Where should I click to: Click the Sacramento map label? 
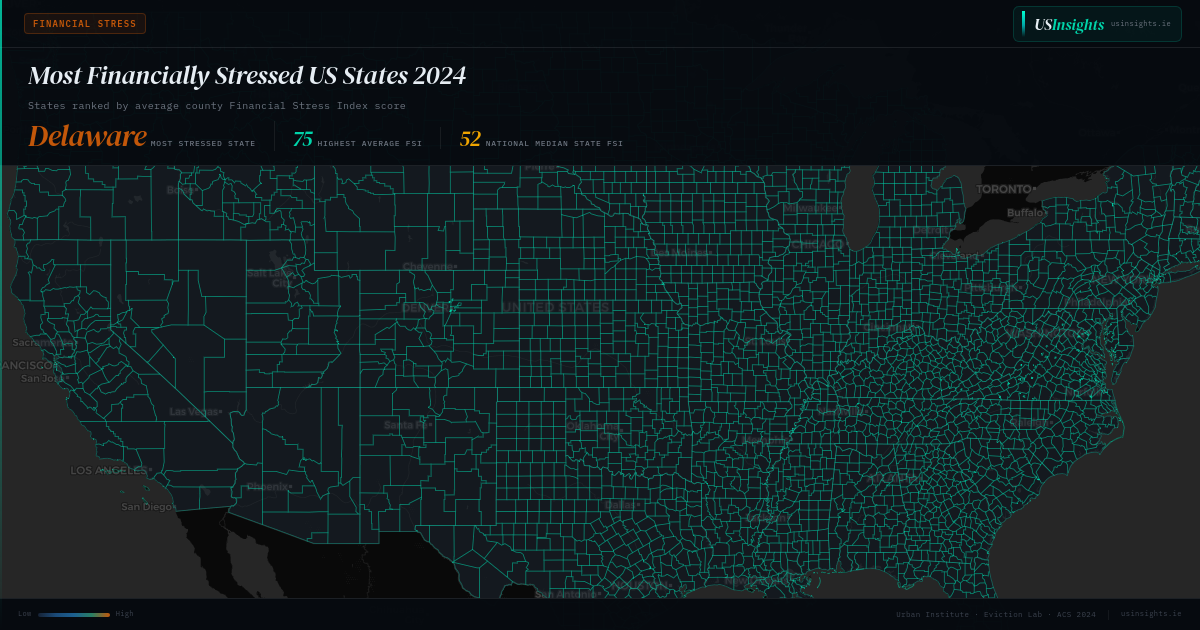coord(42,342)
